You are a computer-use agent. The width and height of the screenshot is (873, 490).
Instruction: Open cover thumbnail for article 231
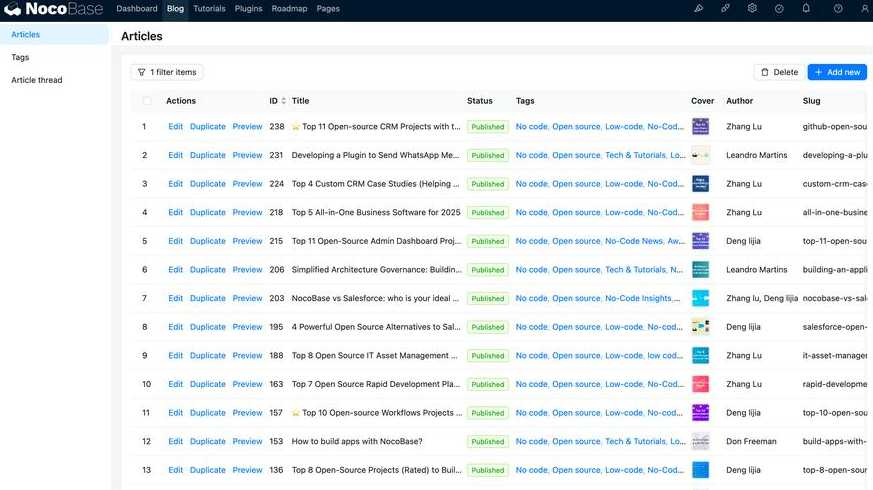point(700,155)
